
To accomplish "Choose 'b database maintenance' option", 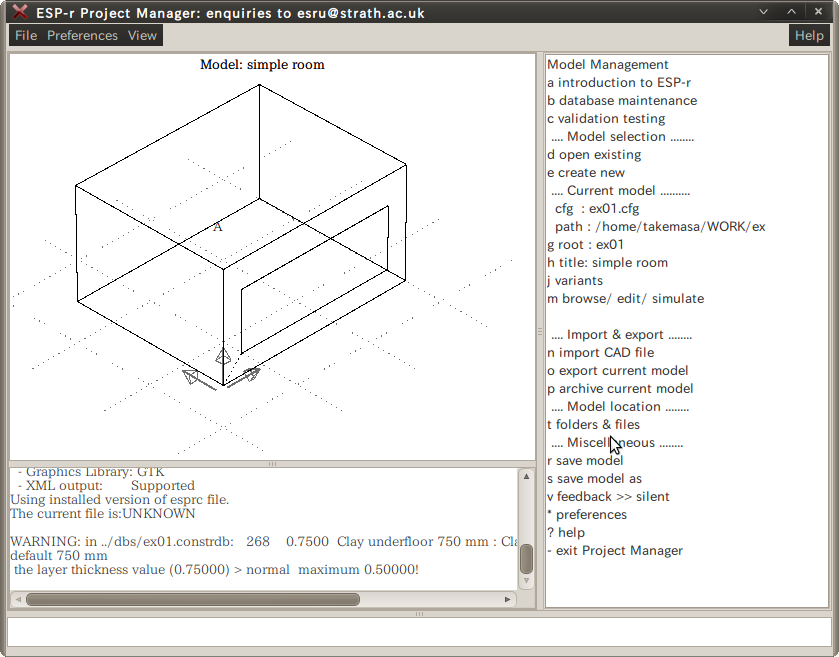I will point(622,101).
